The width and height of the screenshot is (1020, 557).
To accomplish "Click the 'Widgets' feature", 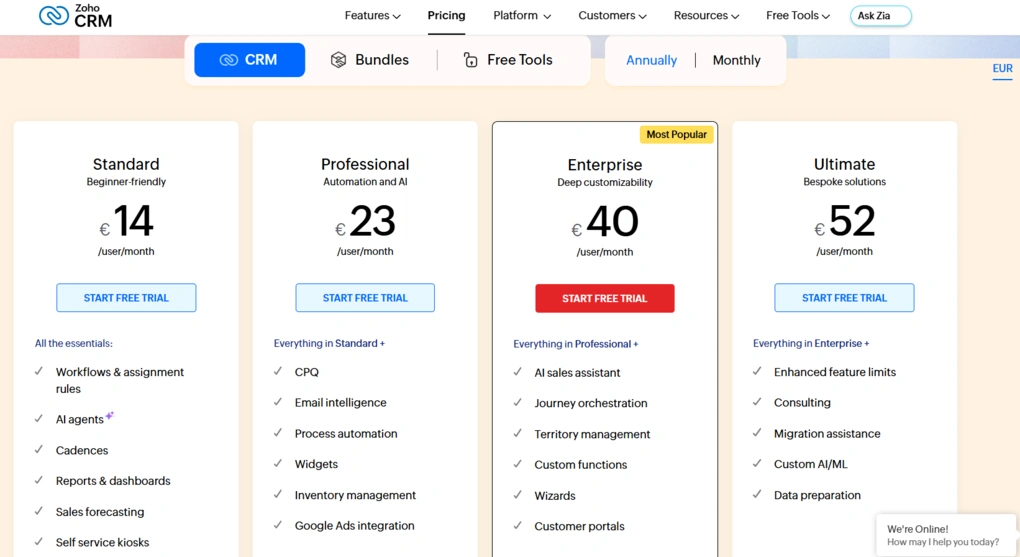I will (x=316, y=465).
